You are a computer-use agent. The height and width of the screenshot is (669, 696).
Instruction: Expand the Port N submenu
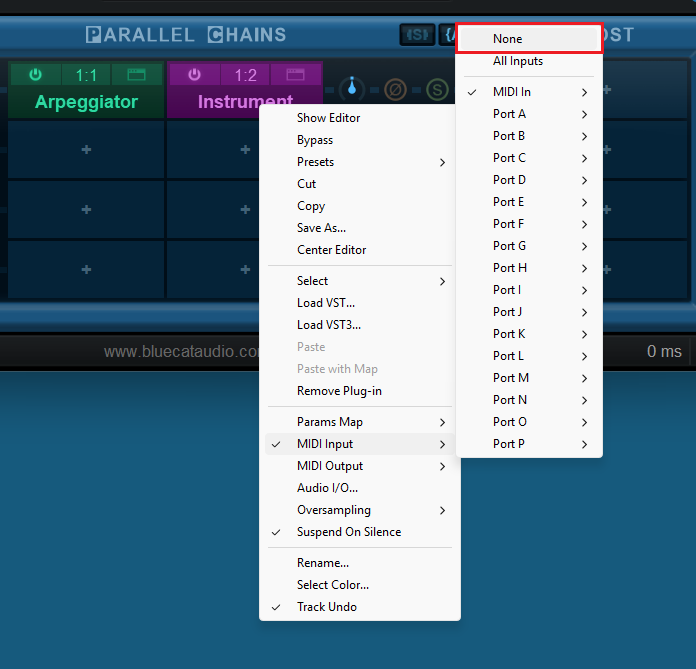(529, 400)
